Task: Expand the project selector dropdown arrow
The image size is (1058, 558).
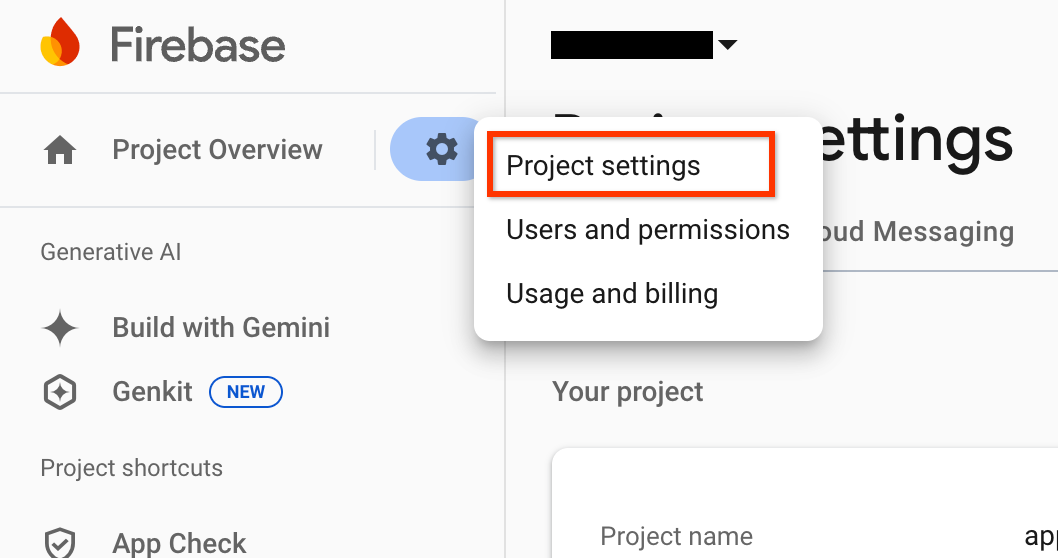Action: click(x=728, y=45)
